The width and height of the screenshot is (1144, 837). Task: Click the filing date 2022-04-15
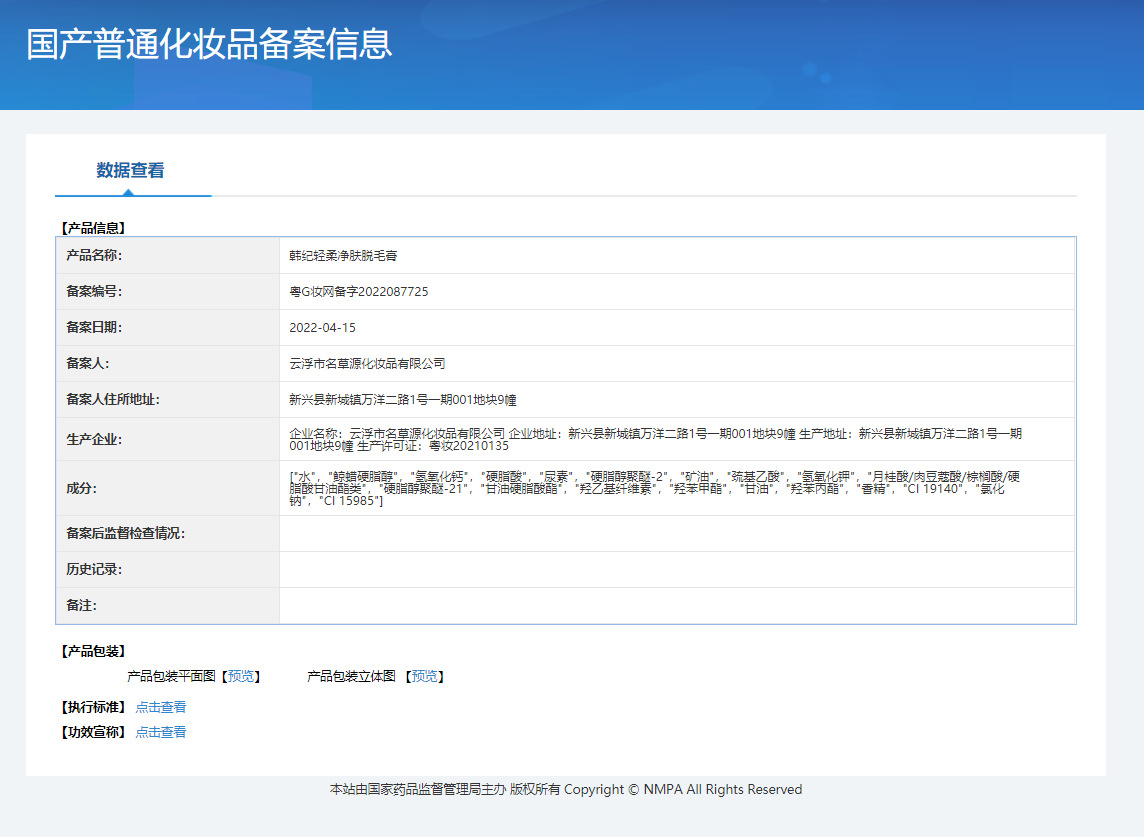pyautogui.click(x=322, y=328)
